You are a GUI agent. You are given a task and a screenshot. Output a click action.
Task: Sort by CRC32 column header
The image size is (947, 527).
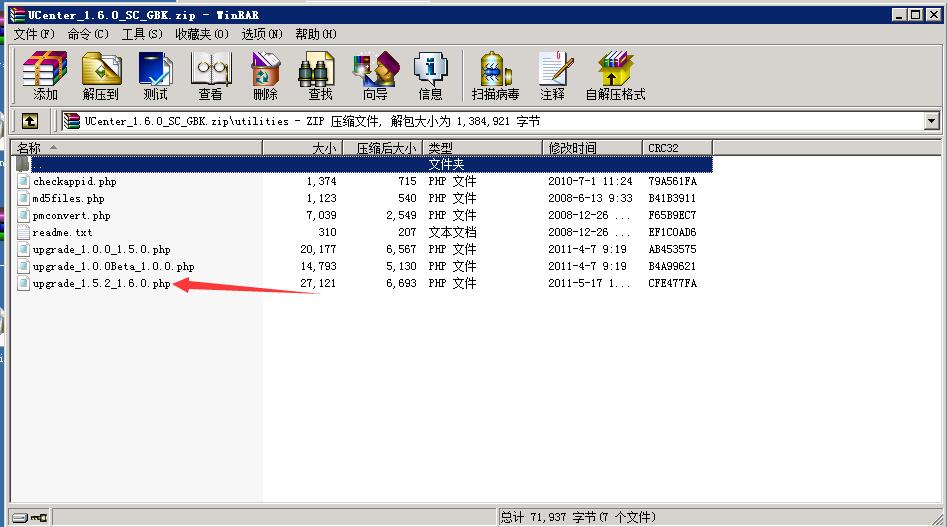click(677, 148)
